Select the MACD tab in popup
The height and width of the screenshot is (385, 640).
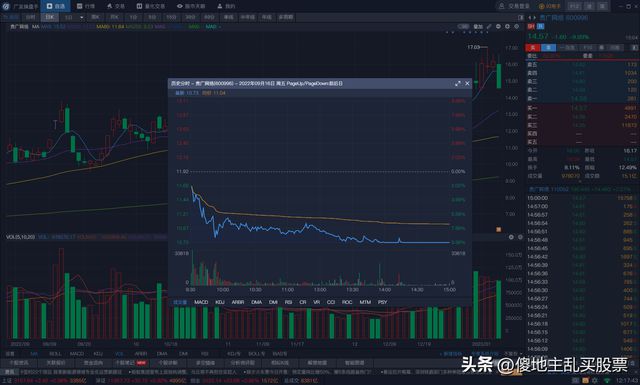click(201, 302)
